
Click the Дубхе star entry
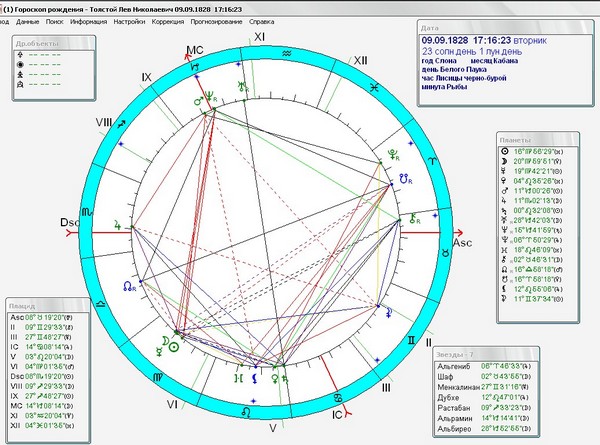pos(483,398)
